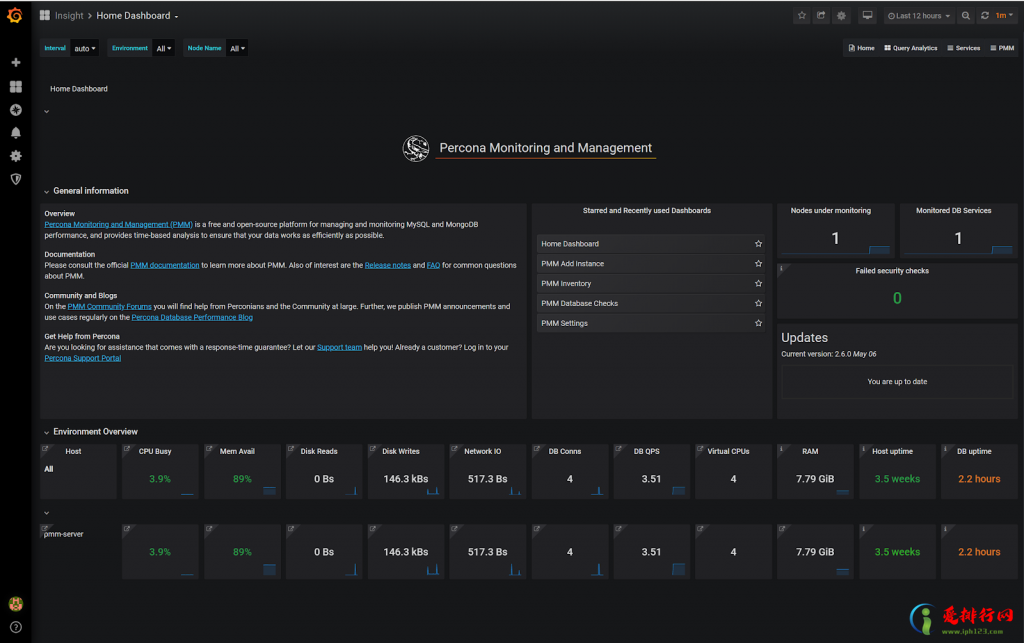The height and width of the screenshot is (643, 1024).
Task: Click the You are up to date box
Action: tap(897, 382)
